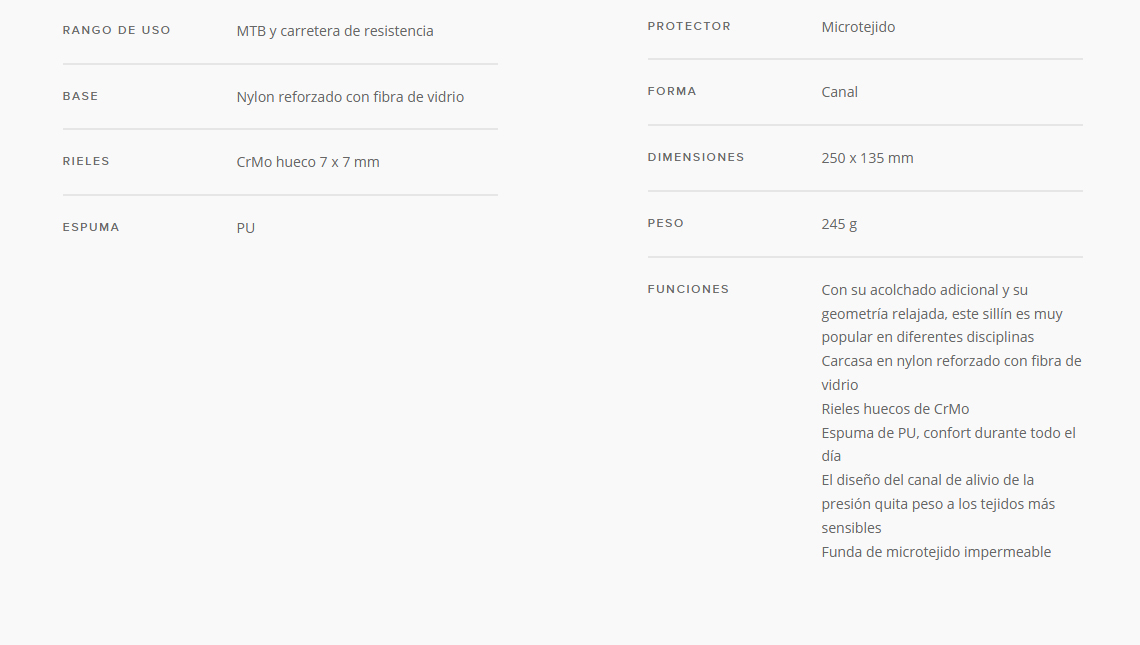1140x645 pixels.
Task: Click the PROTECTOR label
Action: 689,26
